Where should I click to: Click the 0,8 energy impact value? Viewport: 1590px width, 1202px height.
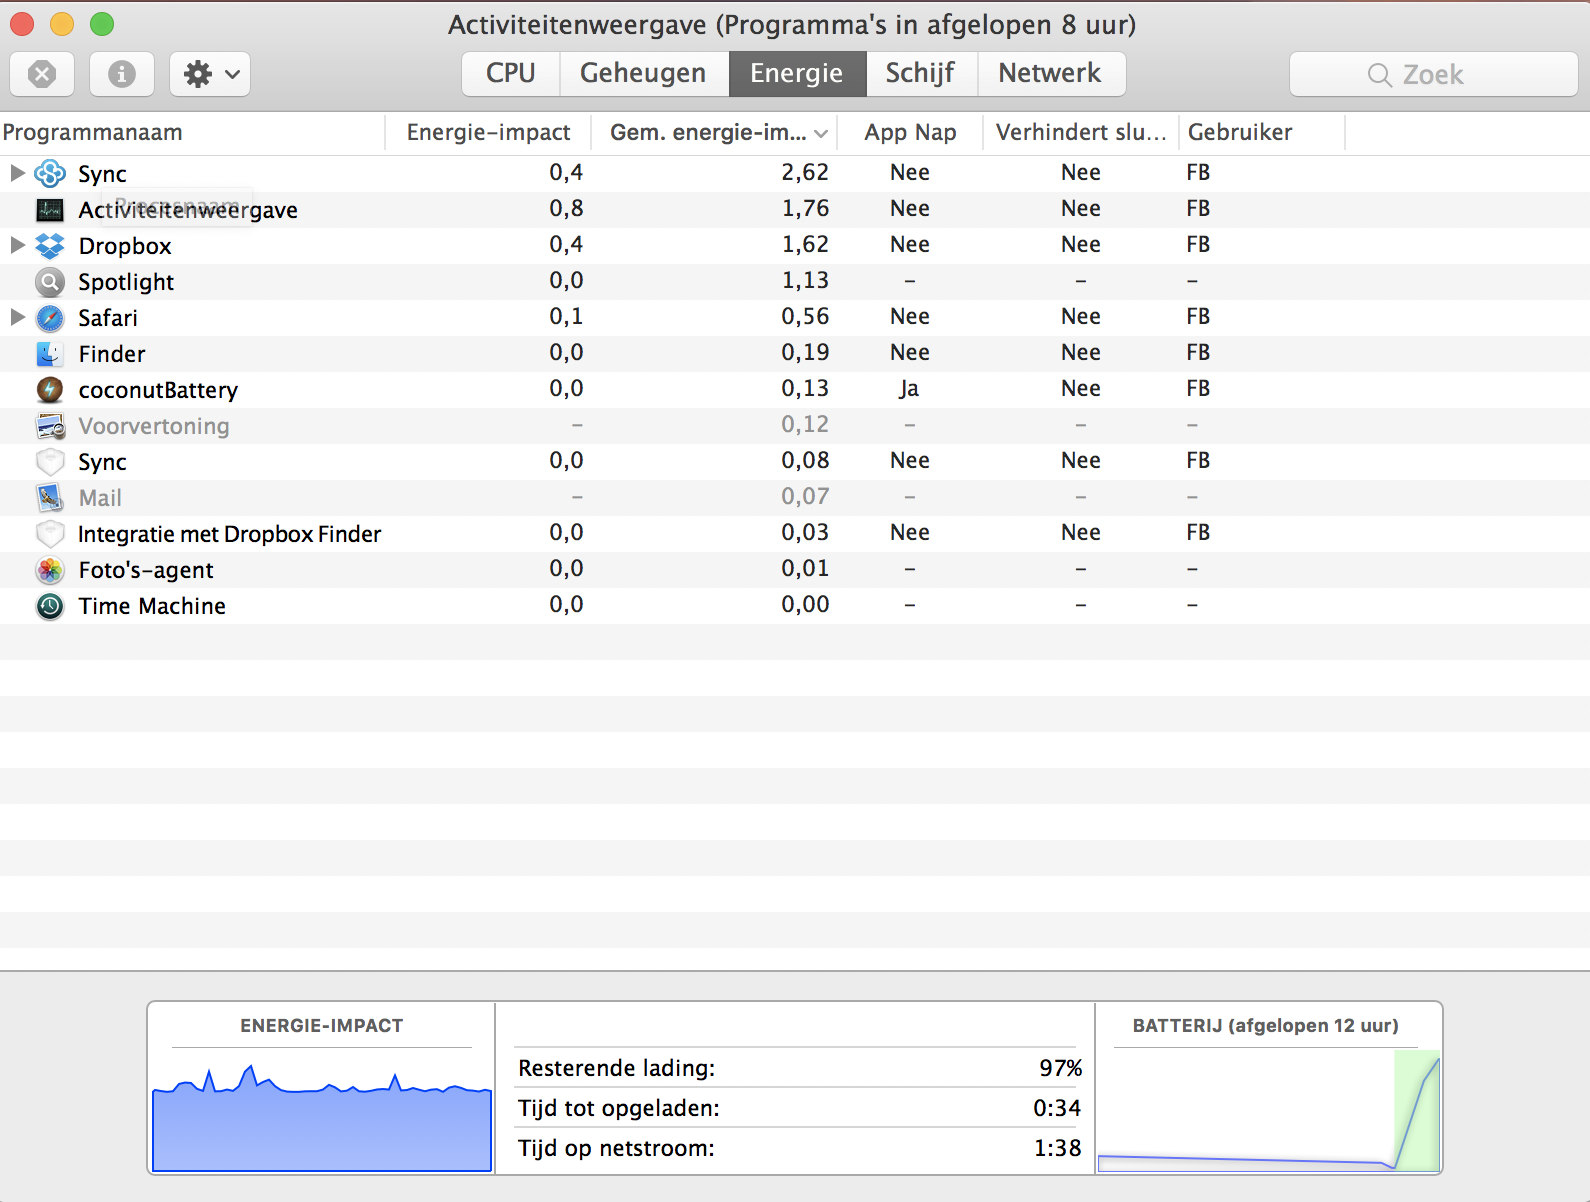(x=566, y=208)
